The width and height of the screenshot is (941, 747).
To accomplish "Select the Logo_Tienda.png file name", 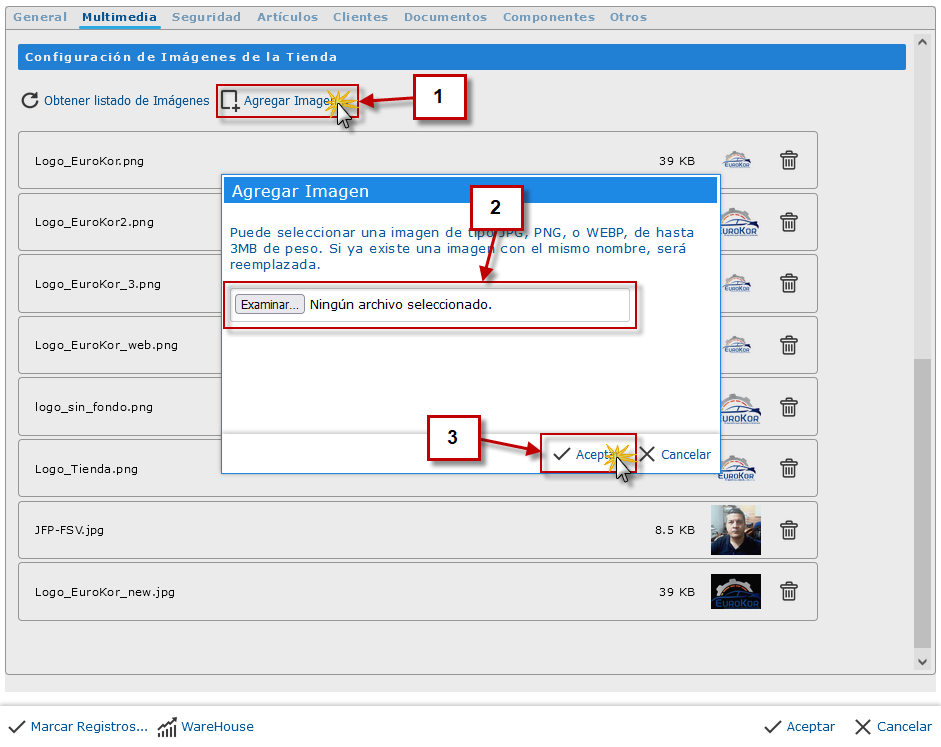I will click(86, 469).
